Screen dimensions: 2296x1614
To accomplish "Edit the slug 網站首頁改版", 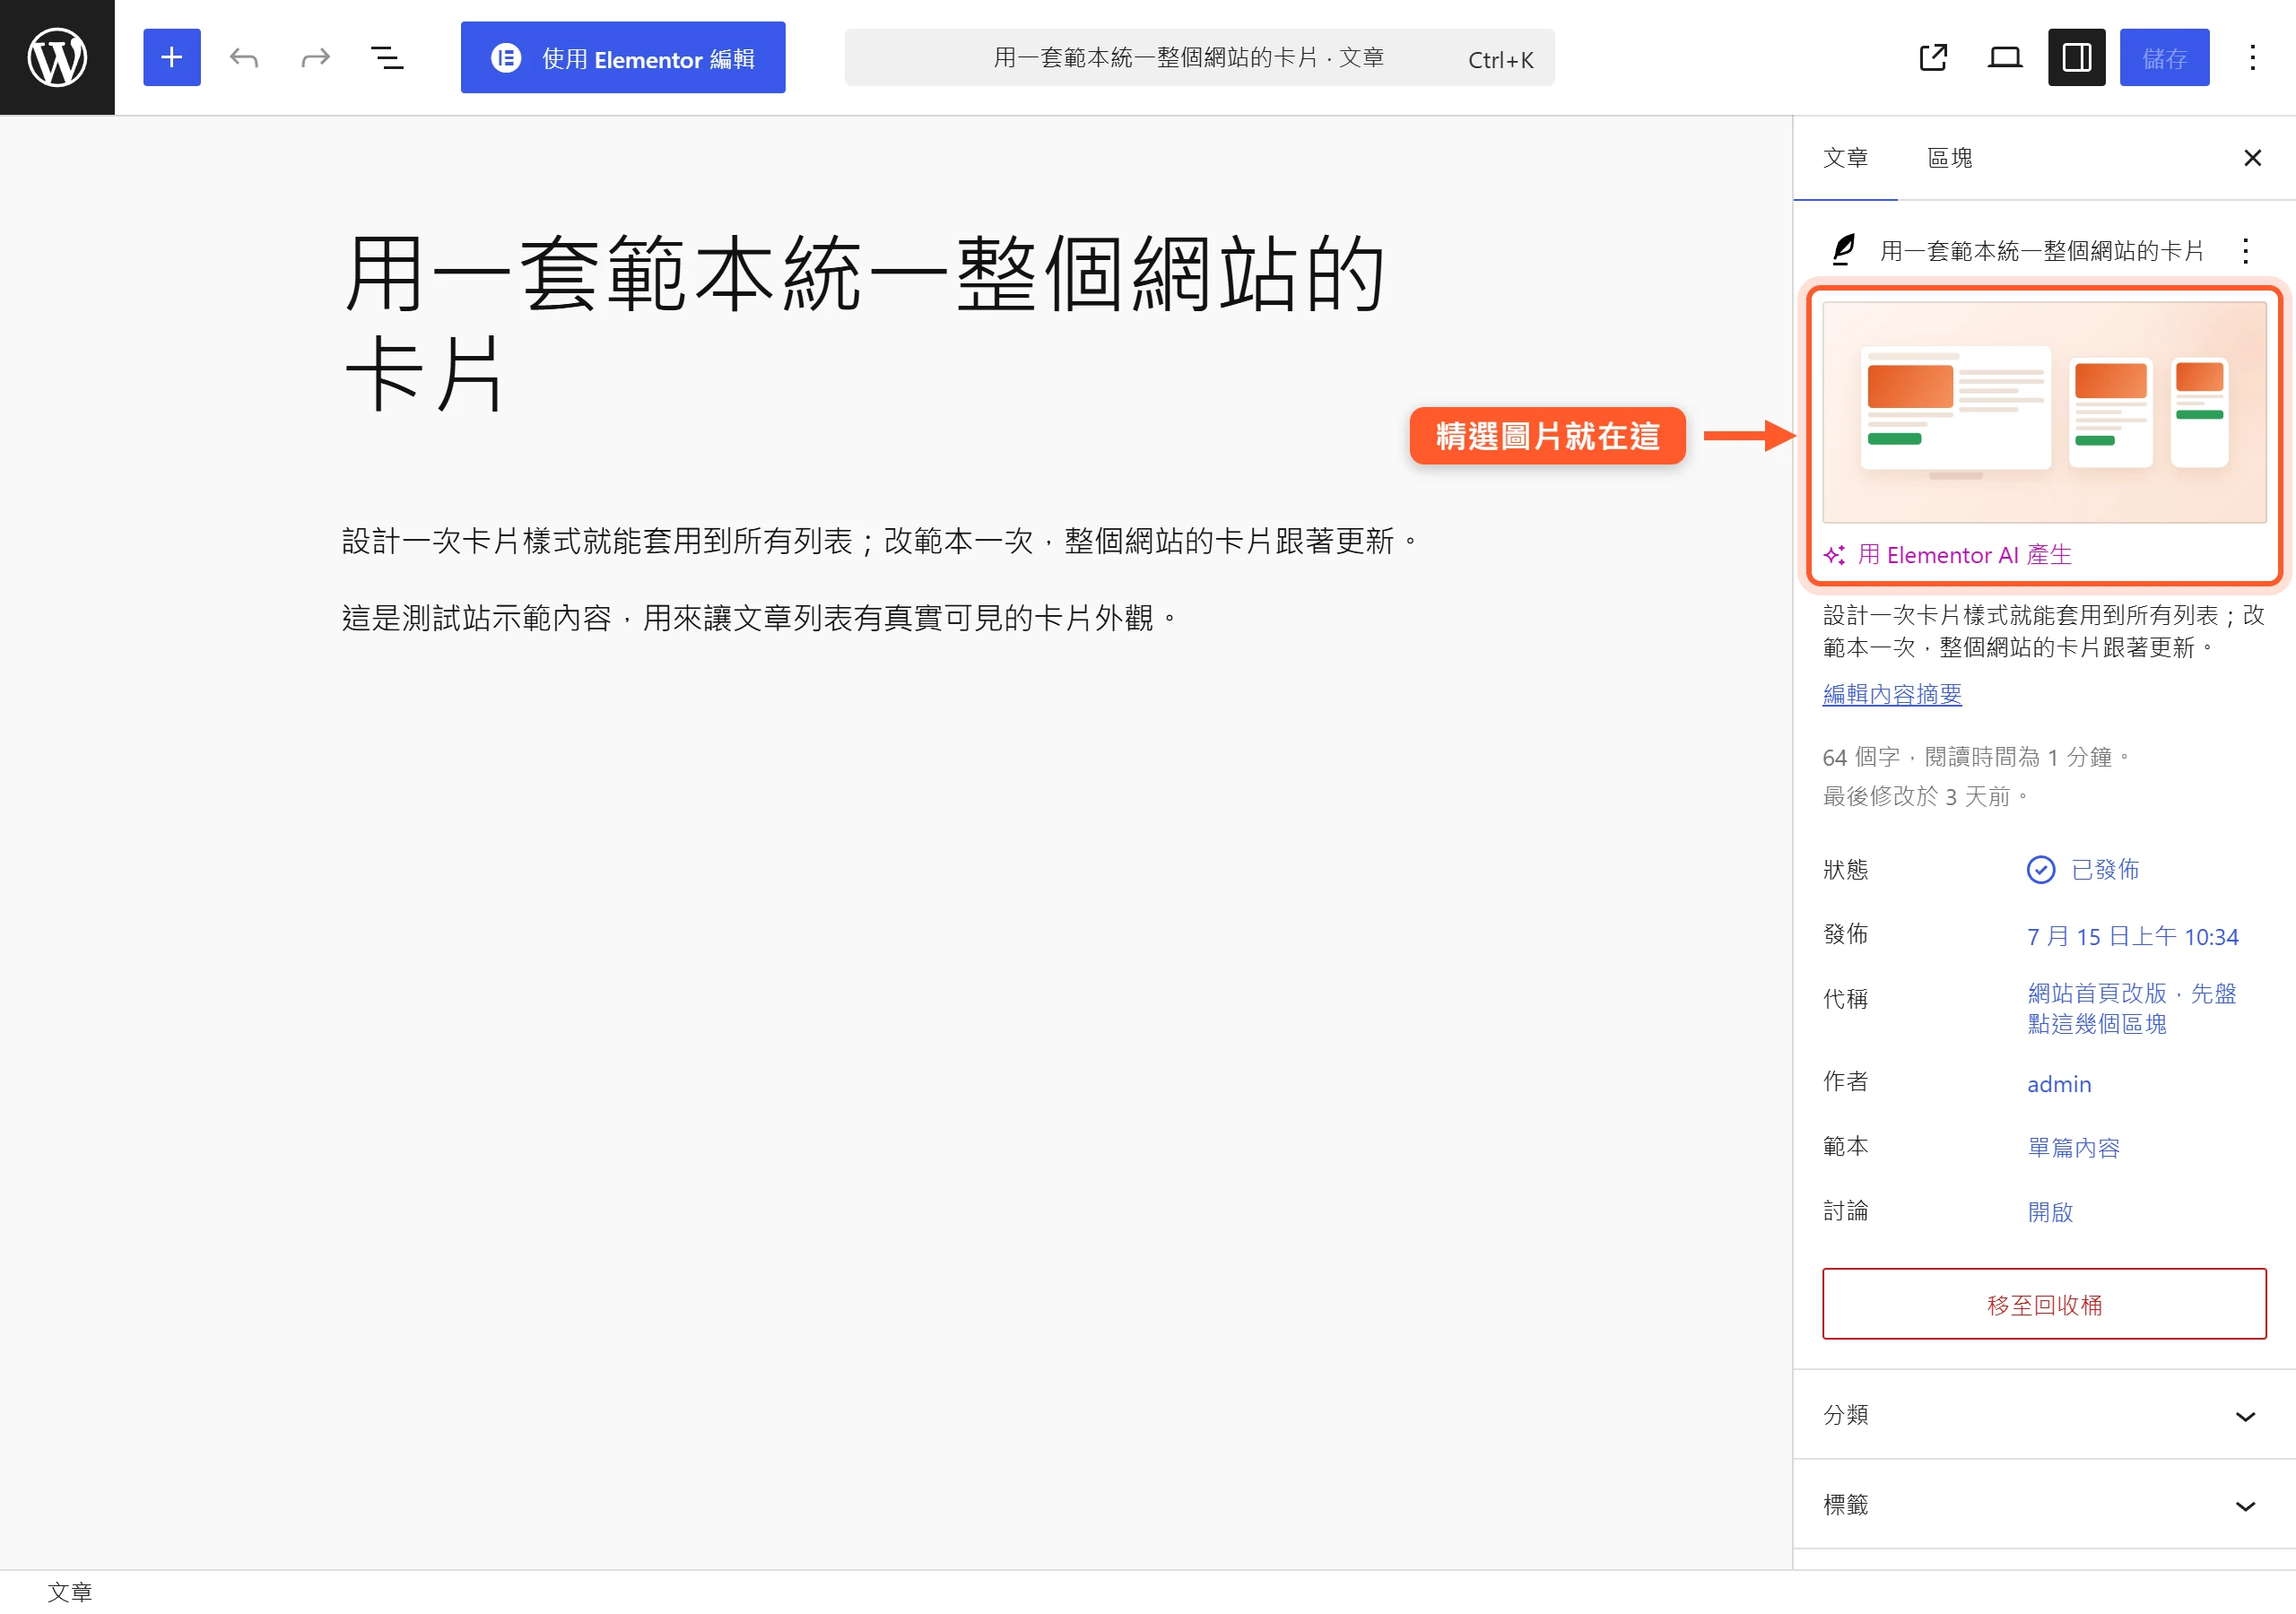I will pyautogui.click(x=2132, y=1009).
